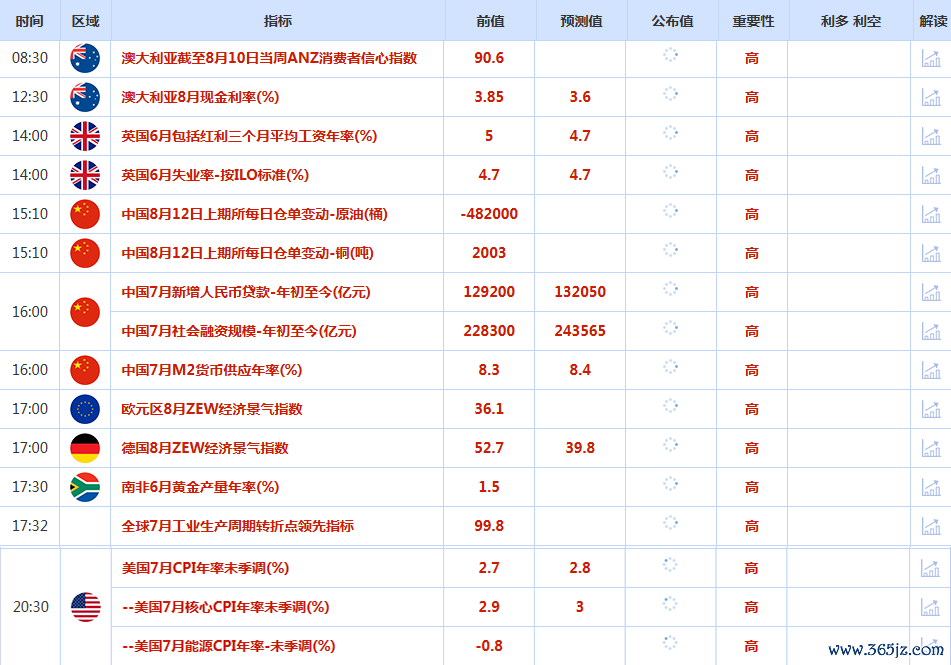This screenshot has height=665, width=951.
Task: Click the 公布值 loading spinner for 德国8月ZEW row
Action: point(671,447)
